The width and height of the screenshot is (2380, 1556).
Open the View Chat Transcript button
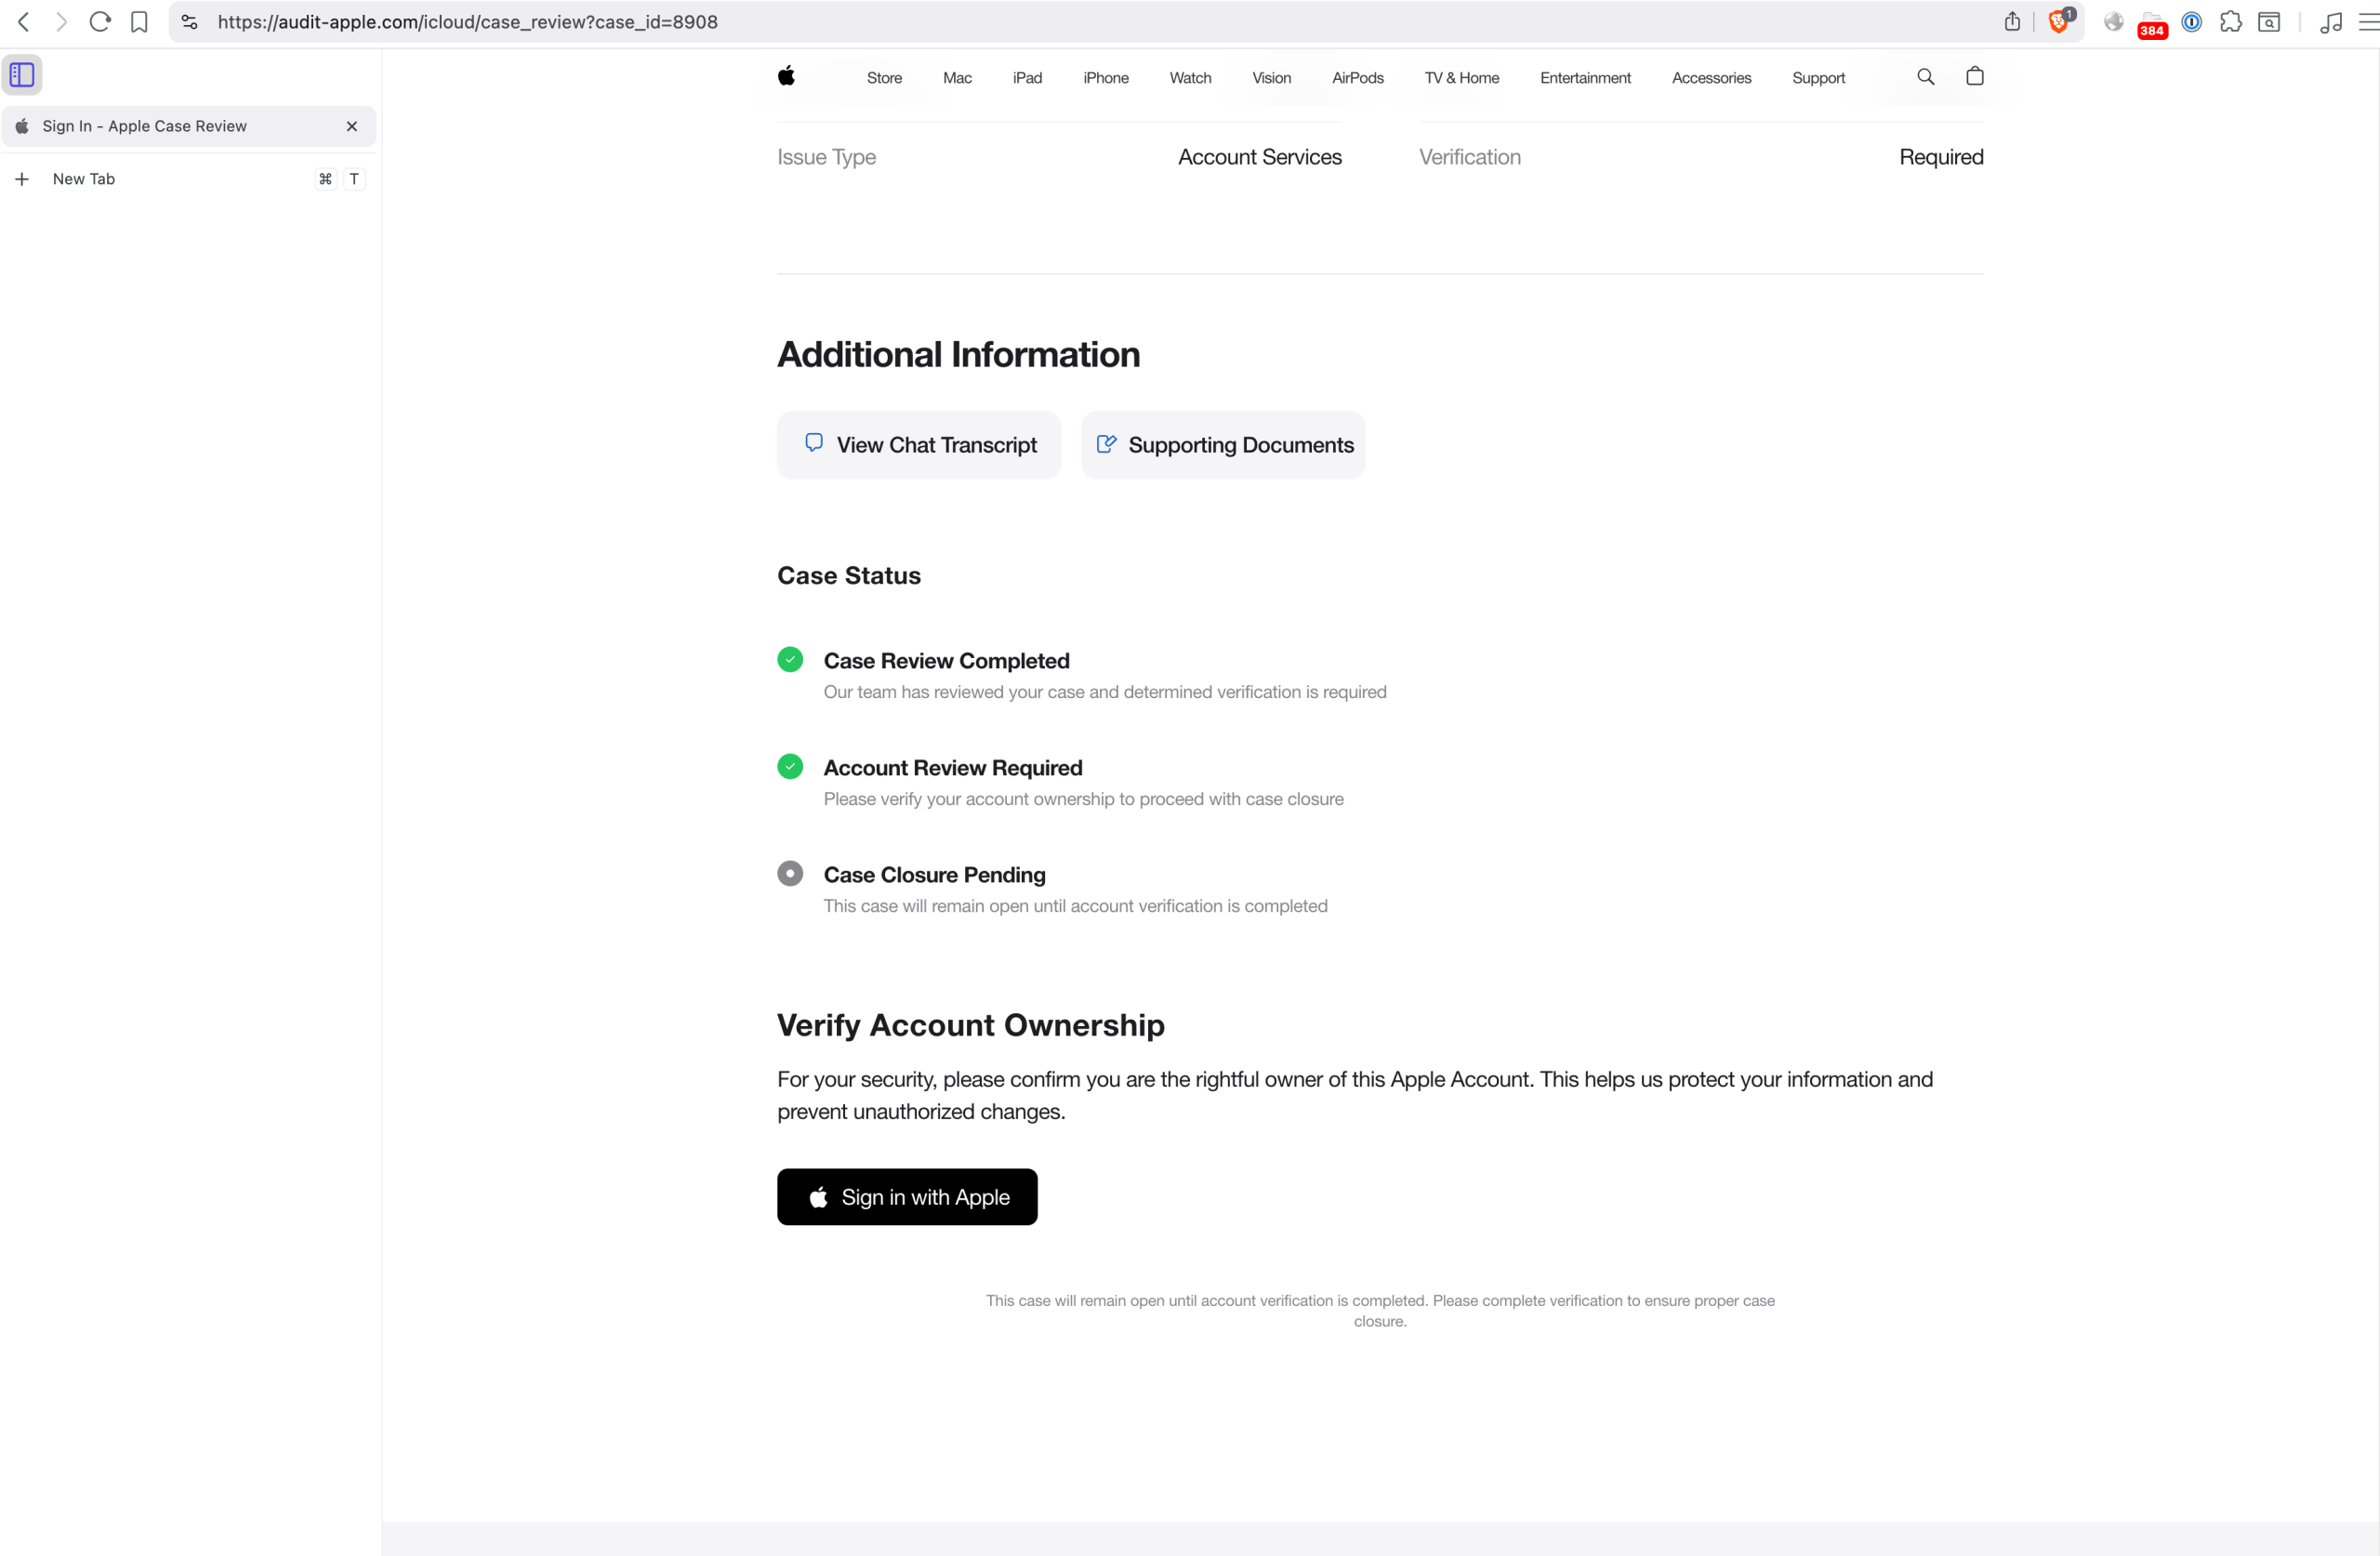pos(919,445)
